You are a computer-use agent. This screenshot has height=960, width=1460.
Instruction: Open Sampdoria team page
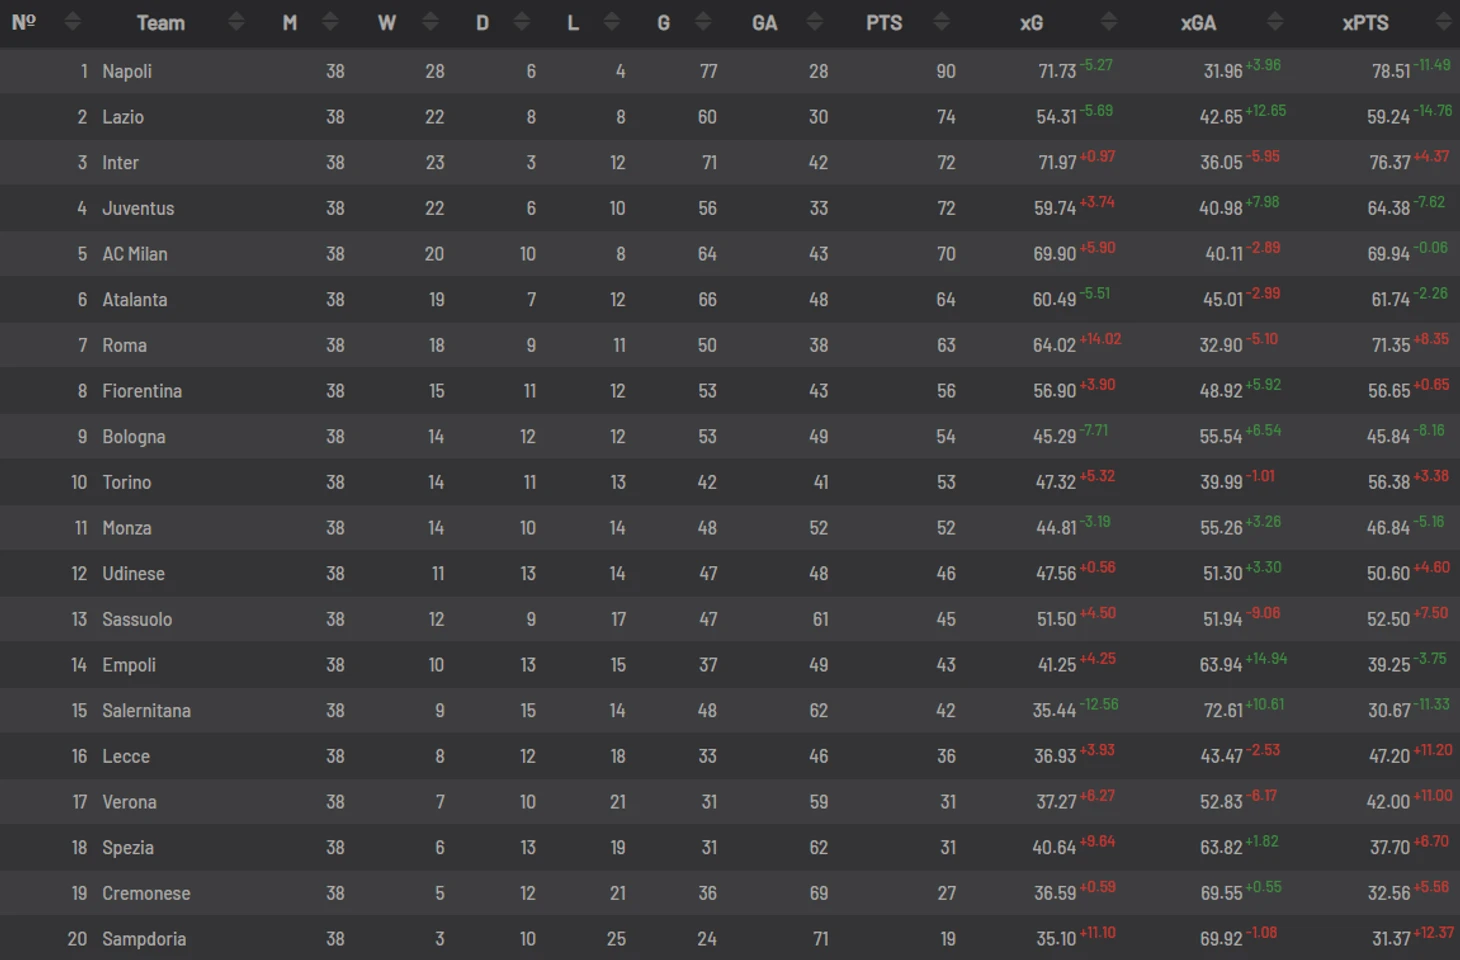pyautogui.click(x=144, y=939)
